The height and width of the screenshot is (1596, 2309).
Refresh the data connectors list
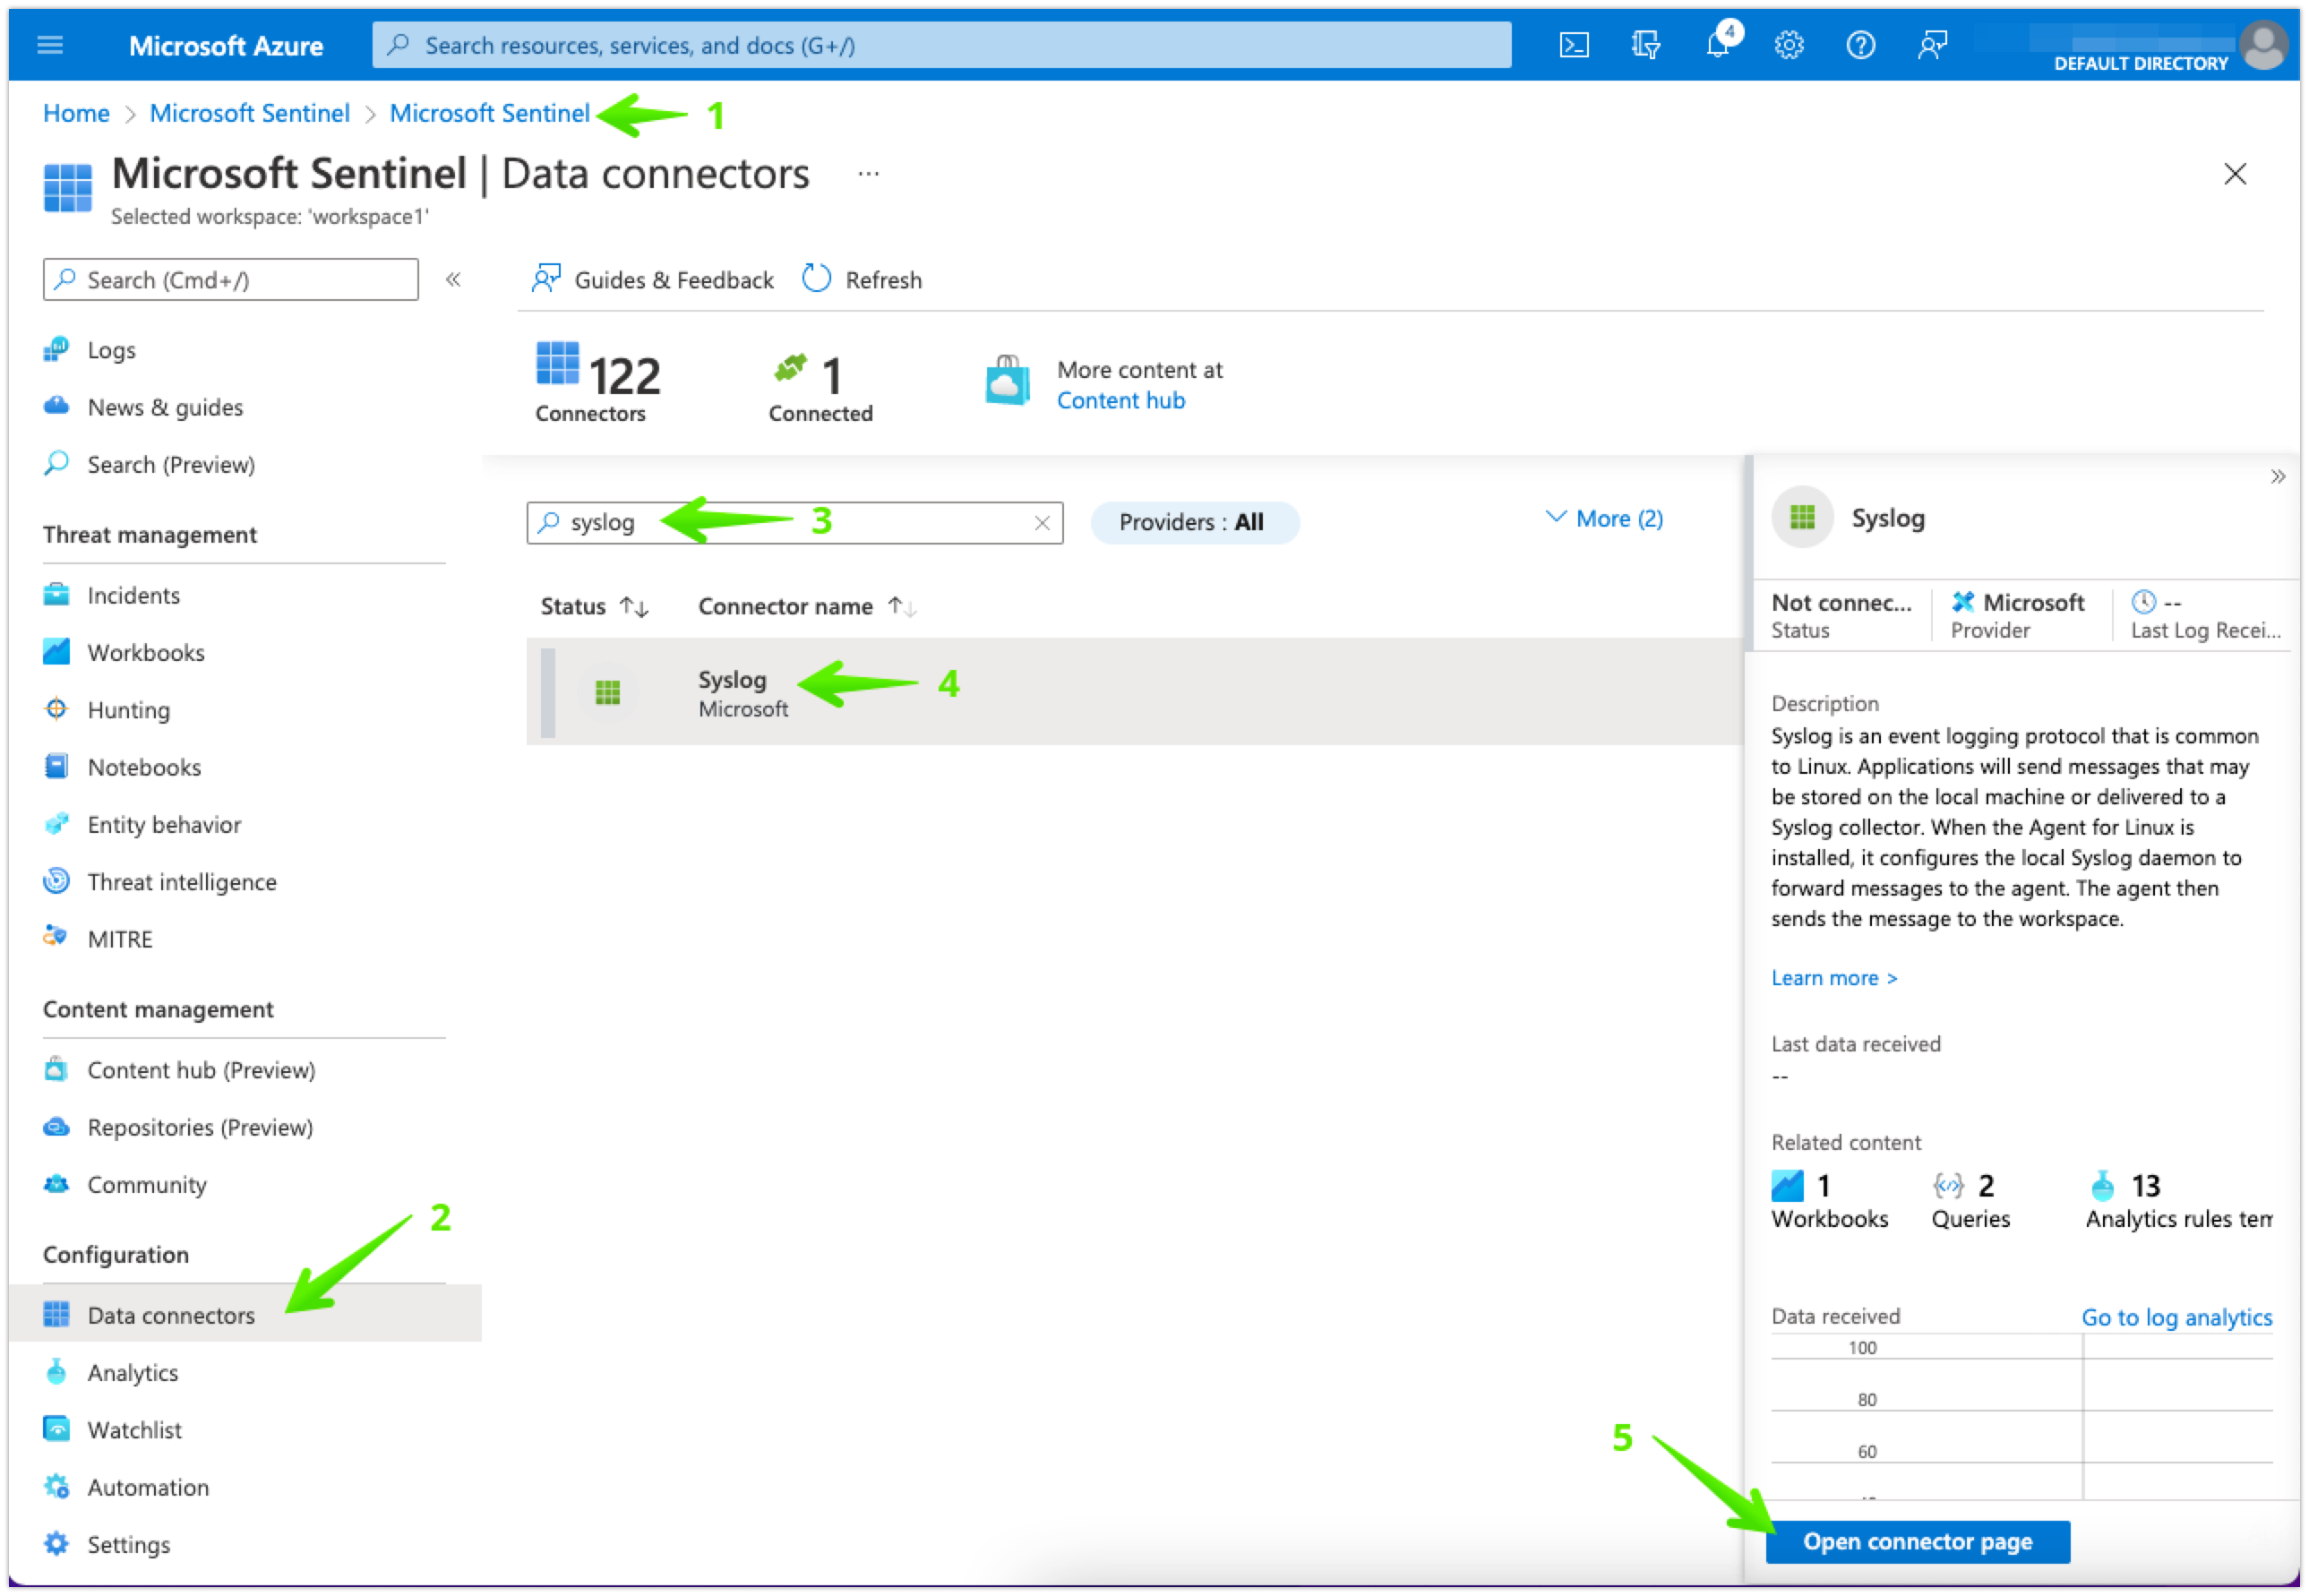tap(862, 279)
